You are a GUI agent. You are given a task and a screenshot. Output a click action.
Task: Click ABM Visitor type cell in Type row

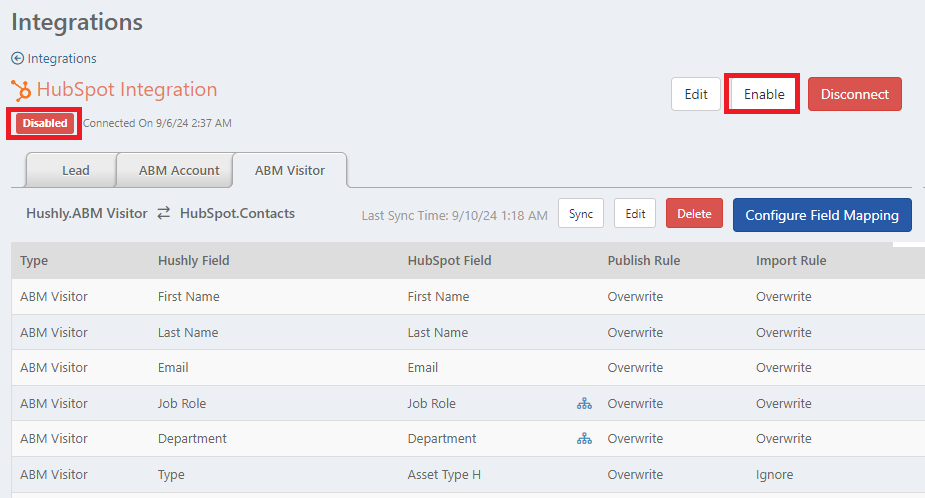[54, 474]
